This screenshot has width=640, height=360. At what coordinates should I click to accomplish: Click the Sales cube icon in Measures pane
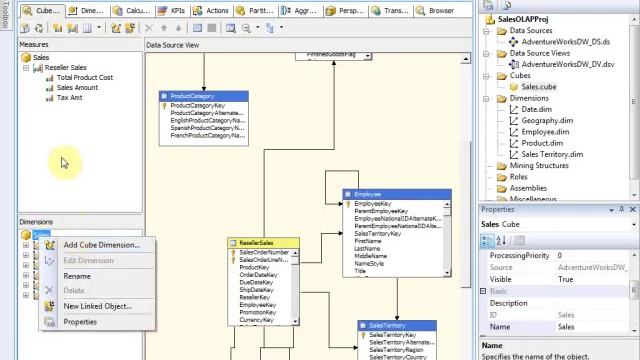pyautogui.click(x=26, y=58)
